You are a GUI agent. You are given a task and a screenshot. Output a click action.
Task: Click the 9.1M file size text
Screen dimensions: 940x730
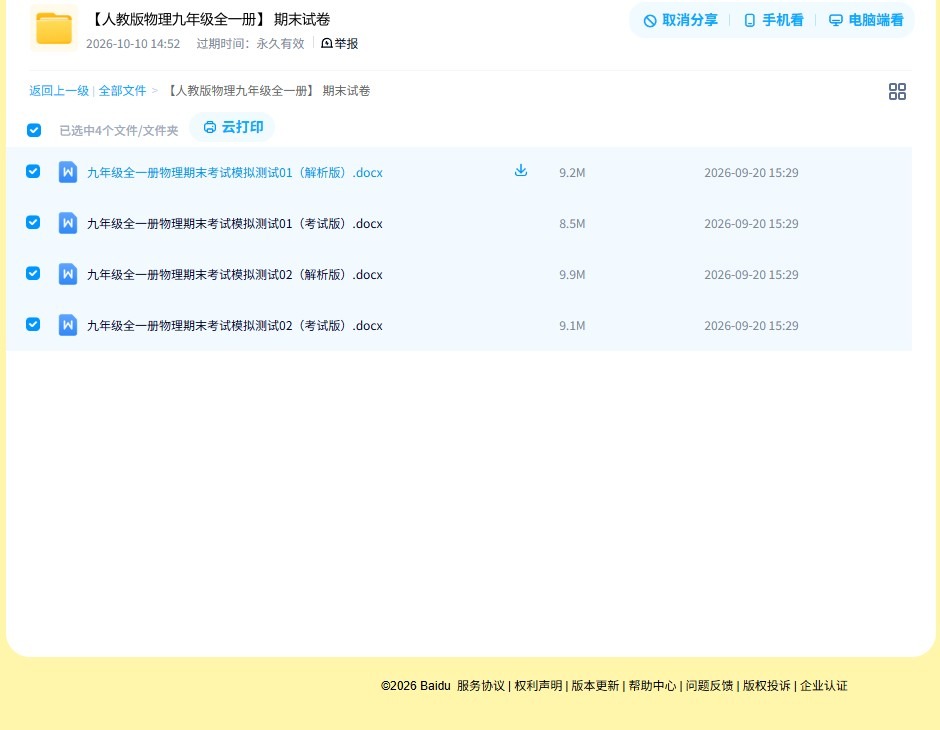click(x=572, y=325)
